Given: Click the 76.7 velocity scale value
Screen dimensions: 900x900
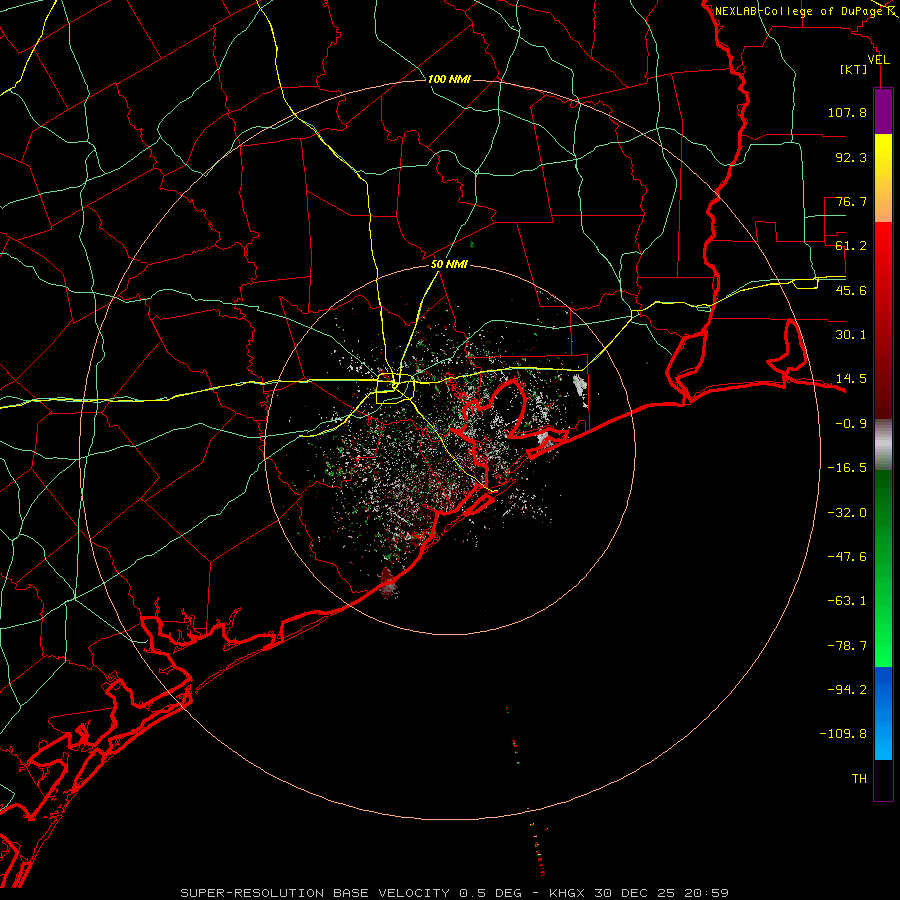Looking at the screenshot, I should click(851, 201).
